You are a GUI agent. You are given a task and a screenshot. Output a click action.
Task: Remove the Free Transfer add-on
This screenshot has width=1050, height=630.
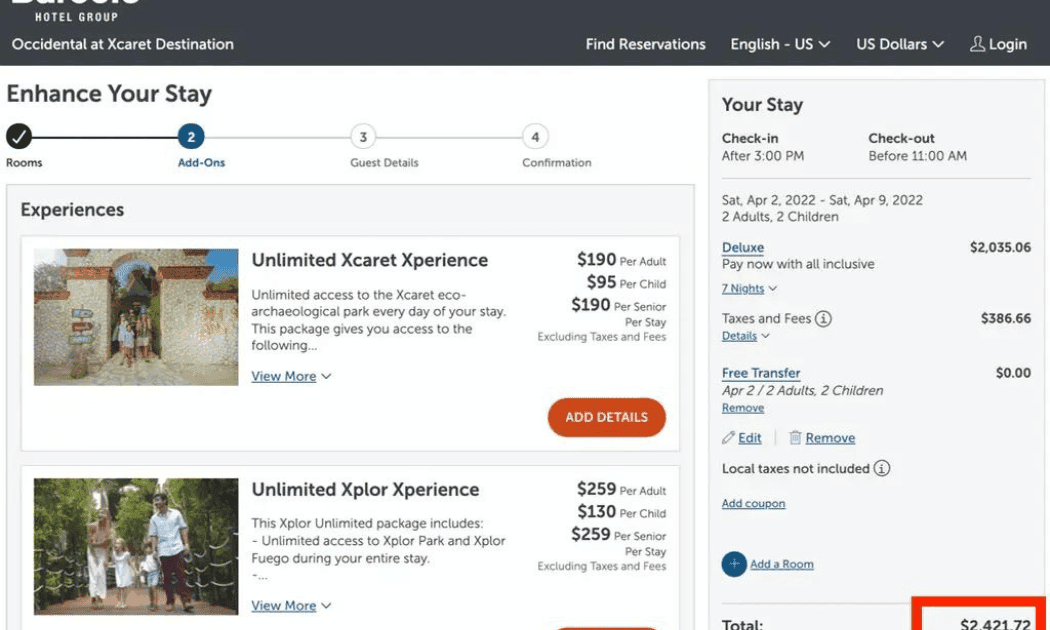[x=743, y=407]
